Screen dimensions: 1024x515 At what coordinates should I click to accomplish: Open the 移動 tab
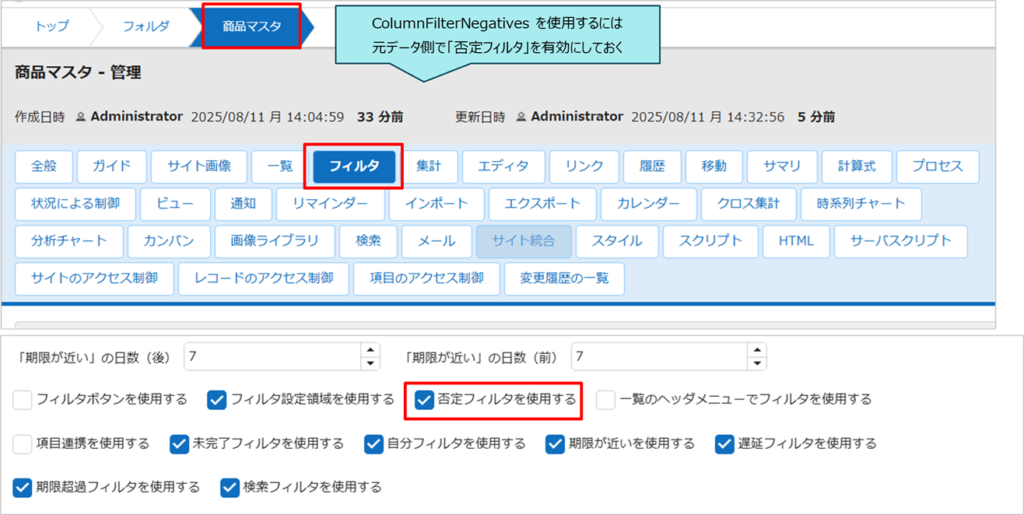pos(714,166)
